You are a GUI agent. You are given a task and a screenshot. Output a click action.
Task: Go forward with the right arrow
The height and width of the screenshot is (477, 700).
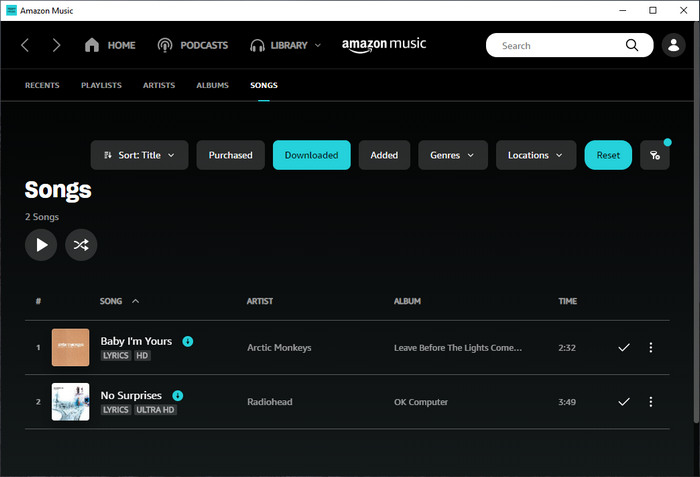pyautogui.click(x=56, y=45)
